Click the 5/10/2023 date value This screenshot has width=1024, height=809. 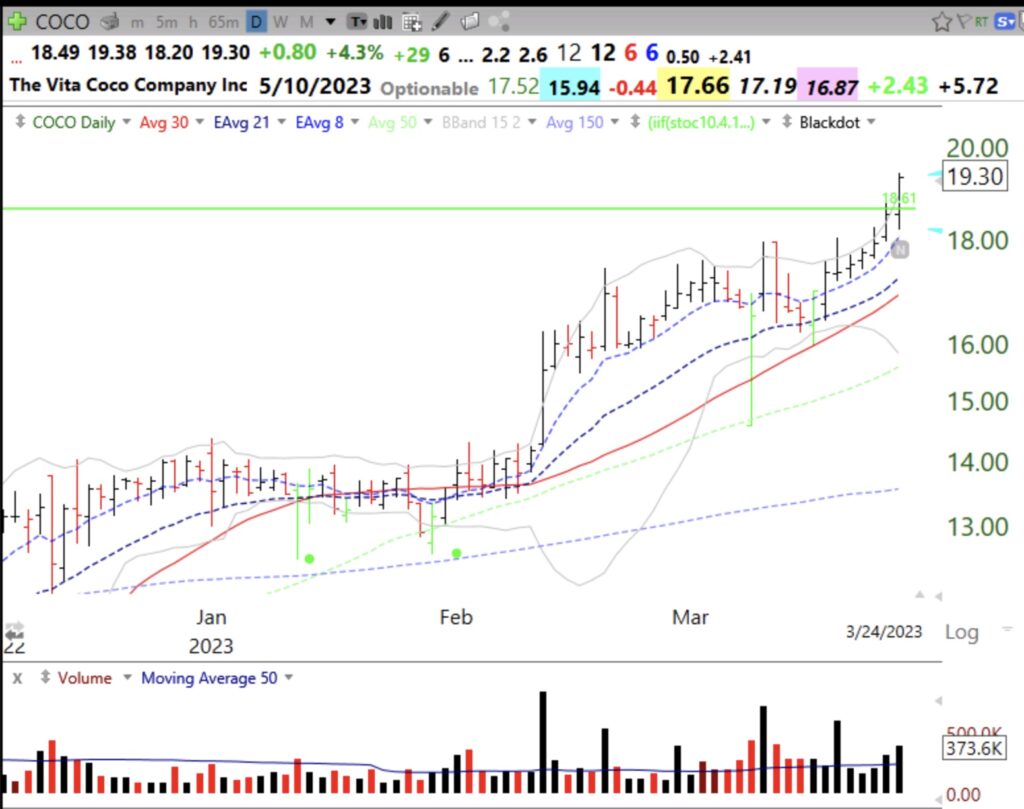point(315,86)
